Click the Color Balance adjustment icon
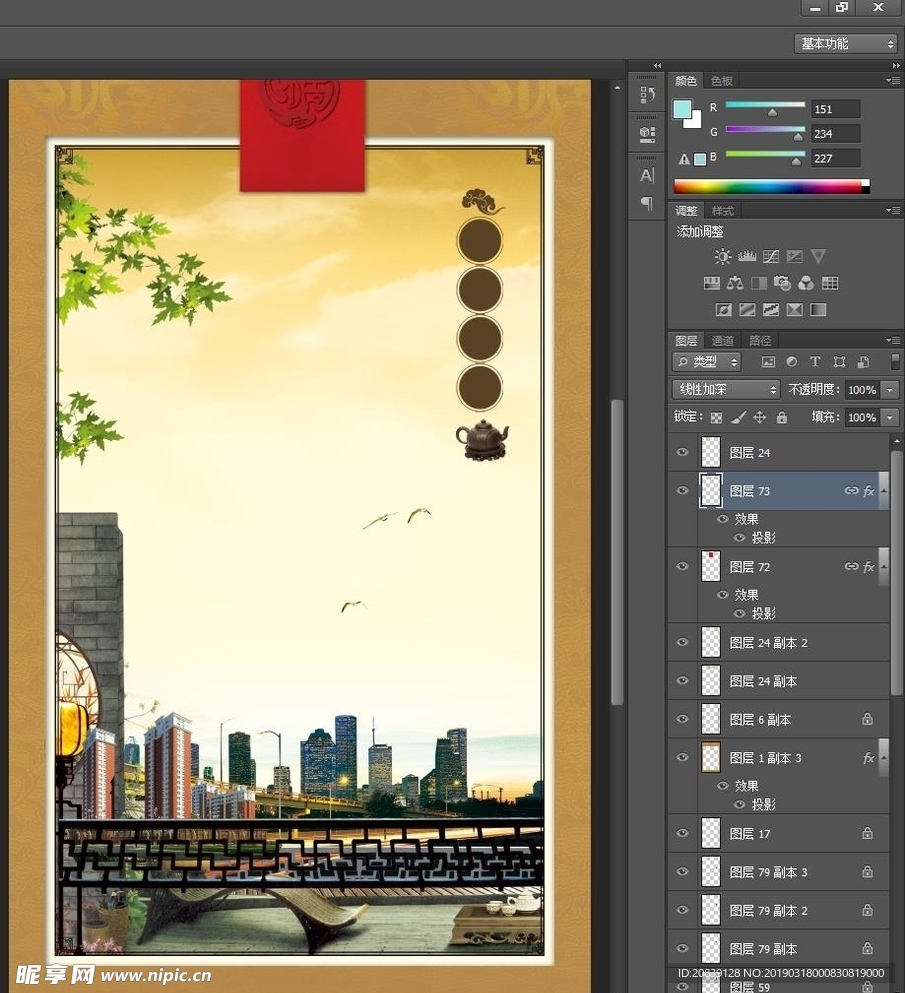 tap(735, 284)
